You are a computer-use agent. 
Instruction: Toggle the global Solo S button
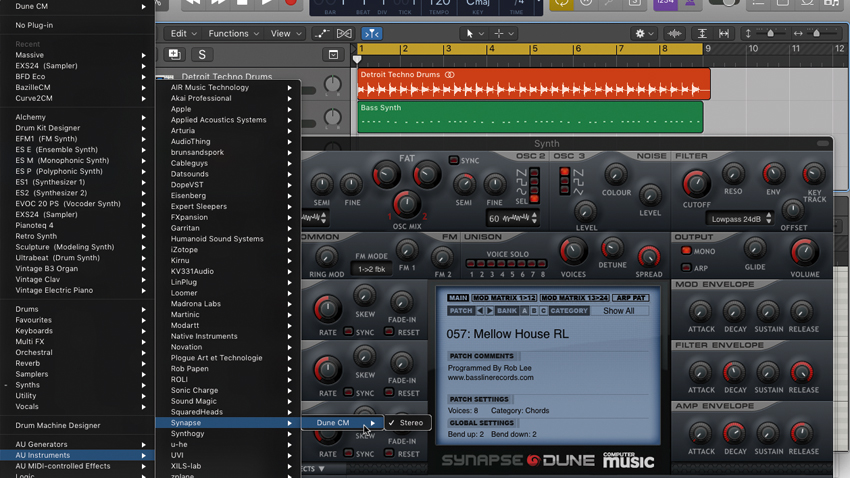click(202, 54)
